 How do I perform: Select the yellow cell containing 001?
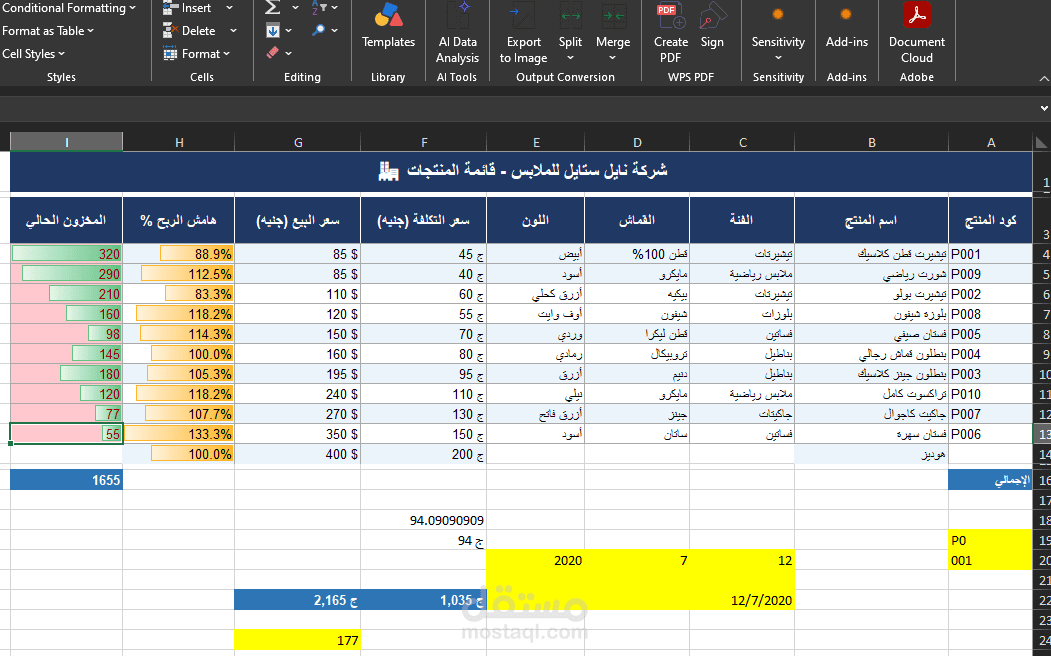[x=991, y=560]
